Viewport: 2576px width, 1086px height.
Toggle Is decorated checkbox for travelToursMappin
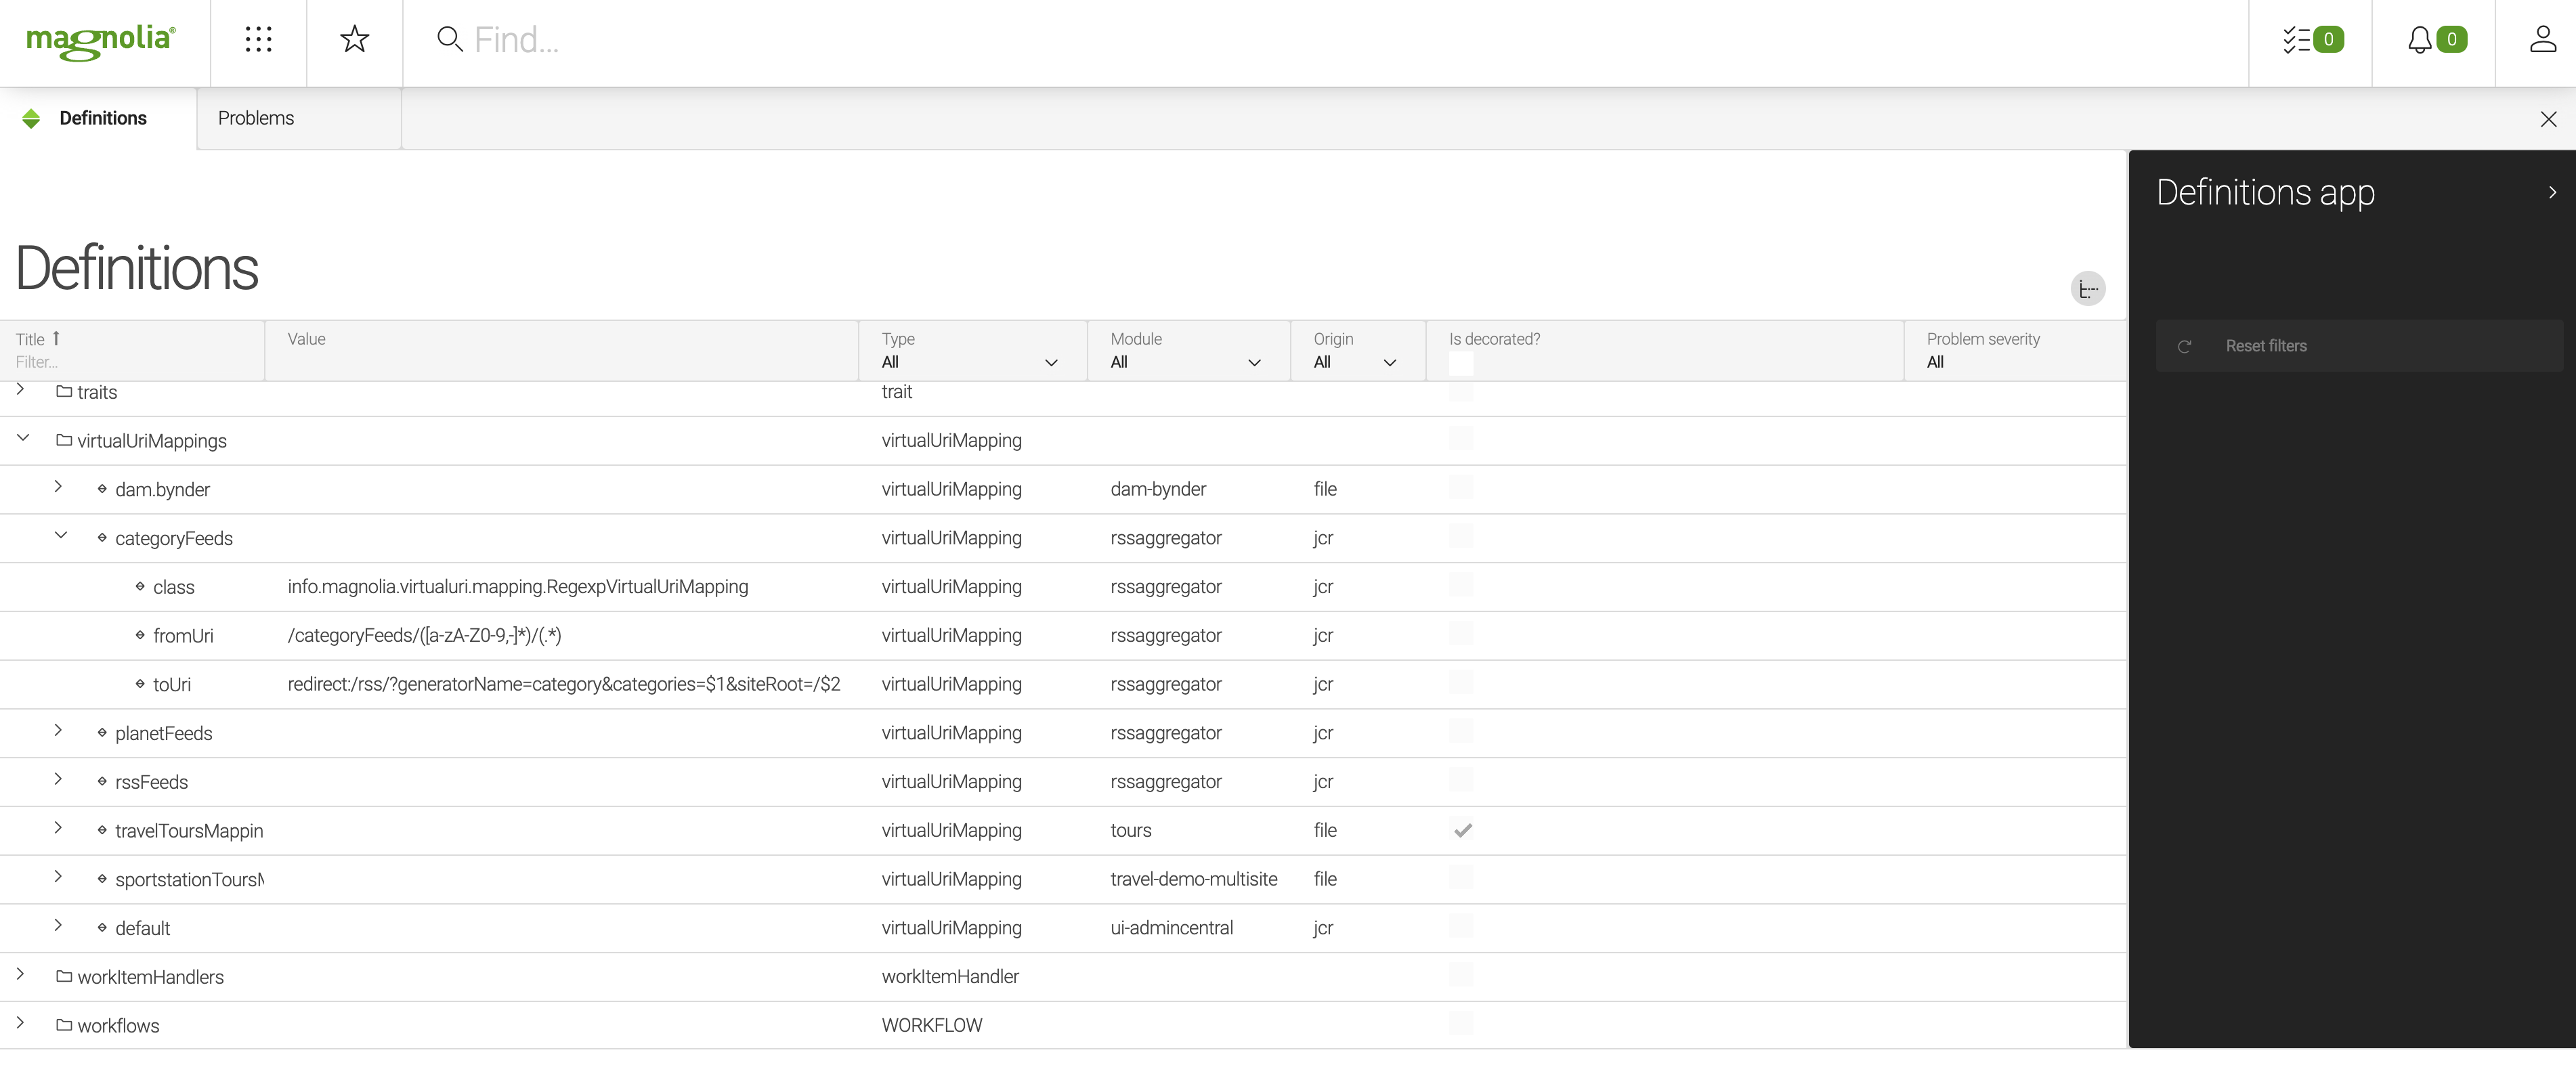(x=1461, y=829)
